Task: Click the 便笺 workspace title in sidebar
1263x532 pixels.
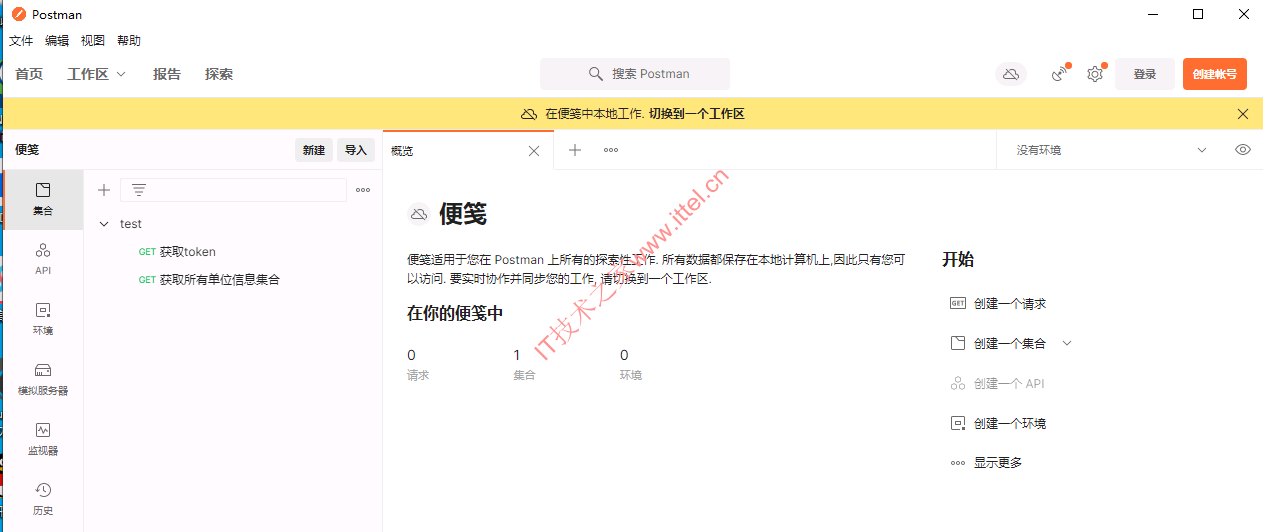Action: click(27, 150)
